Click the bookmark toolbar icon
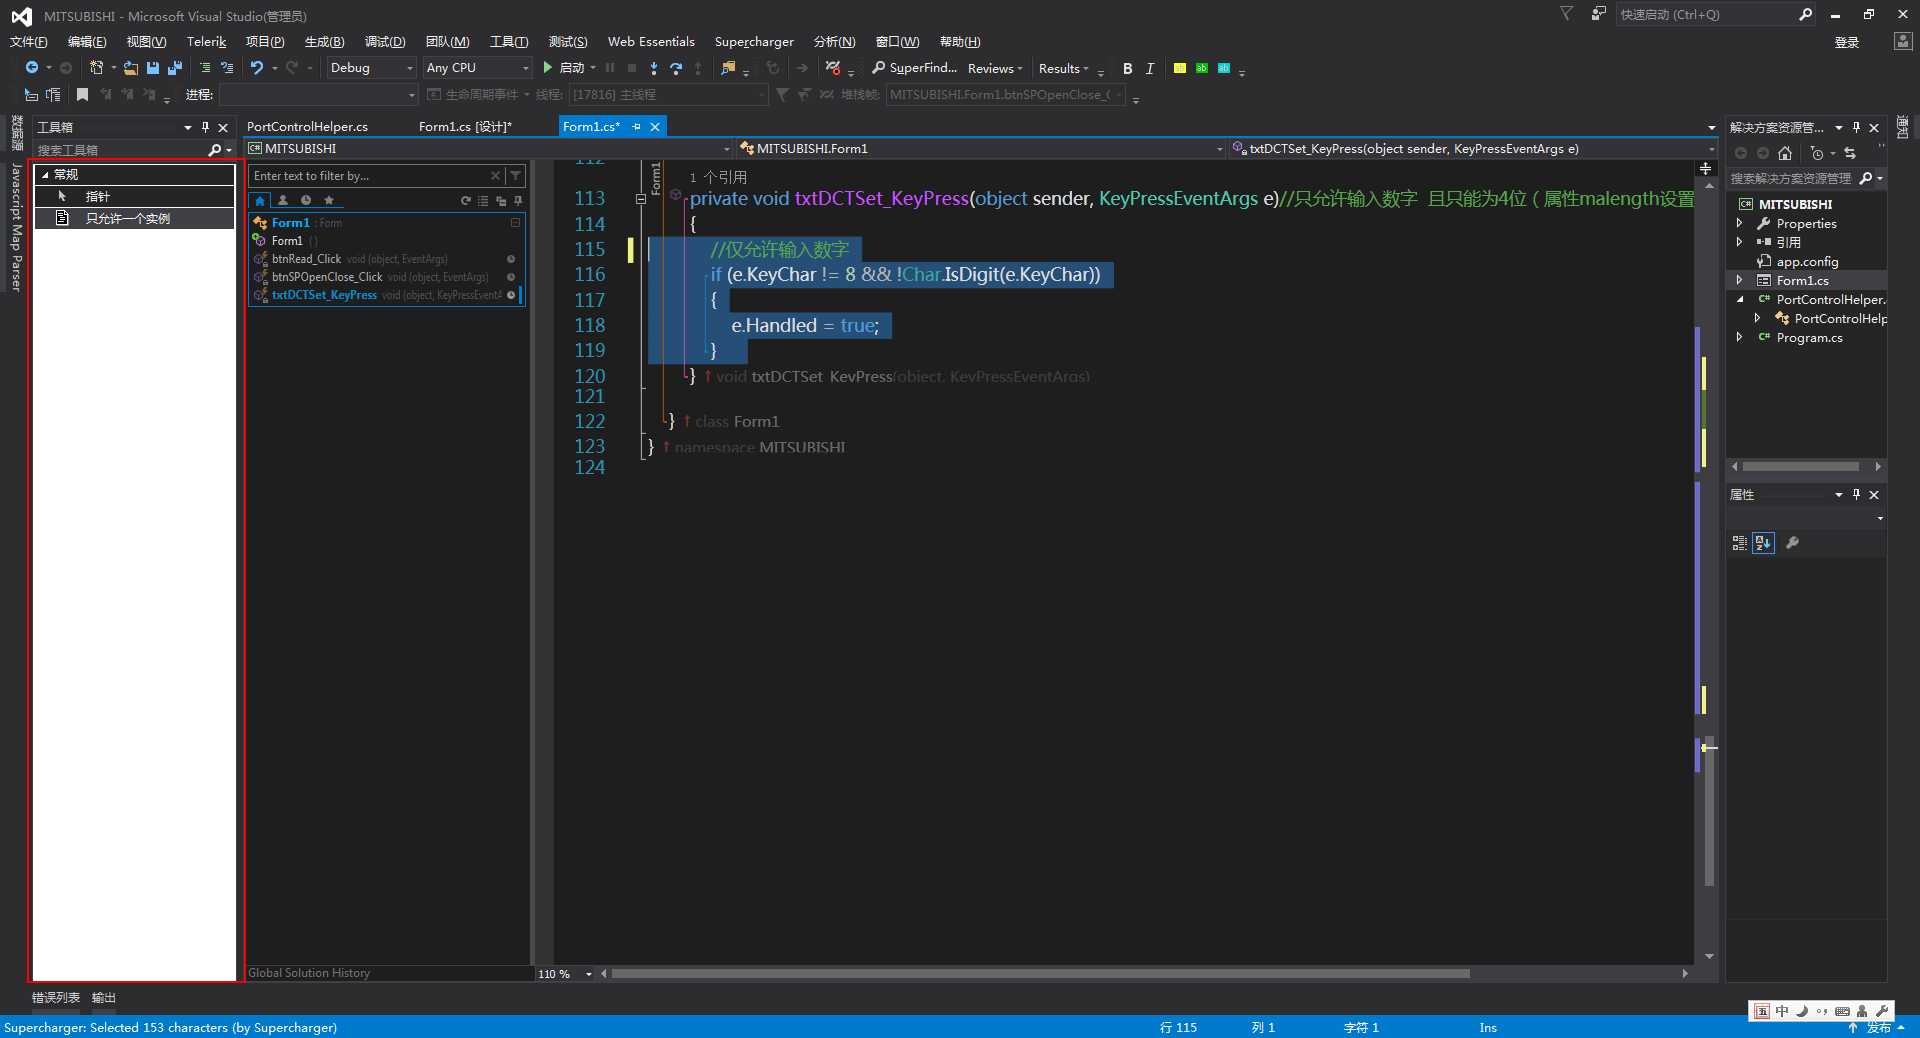 click(x=83, y=95)
